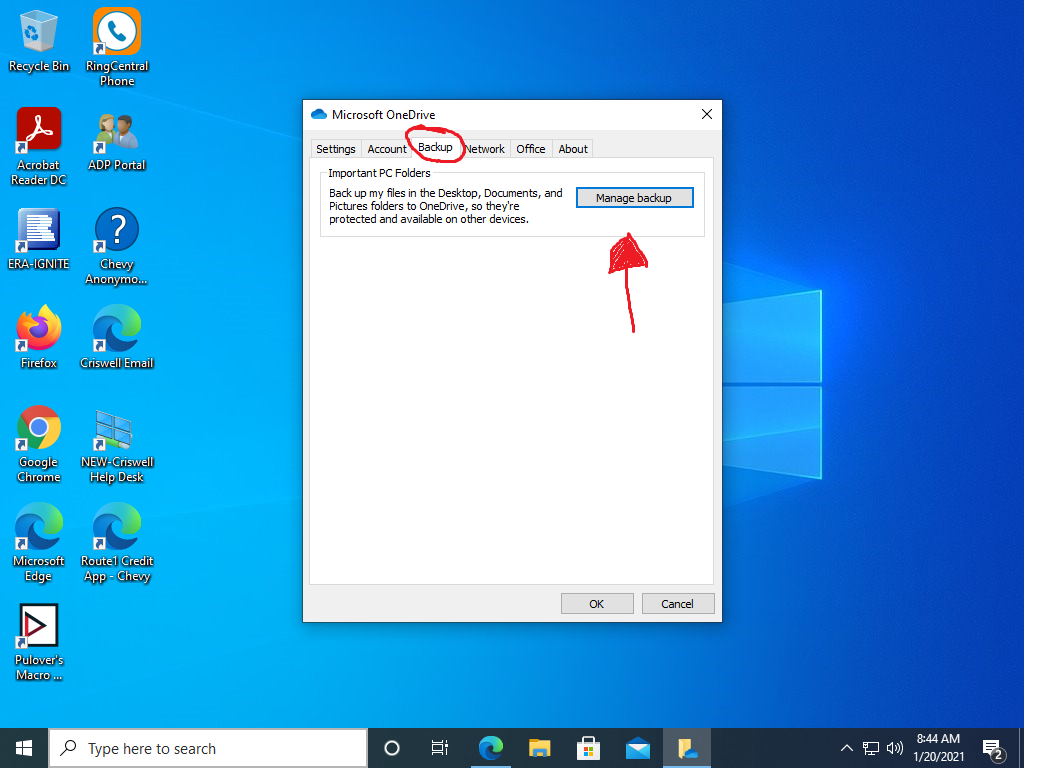Open the Windows Start menu
The width and height of the screenshot is (1041, 768).
point(24,749)
